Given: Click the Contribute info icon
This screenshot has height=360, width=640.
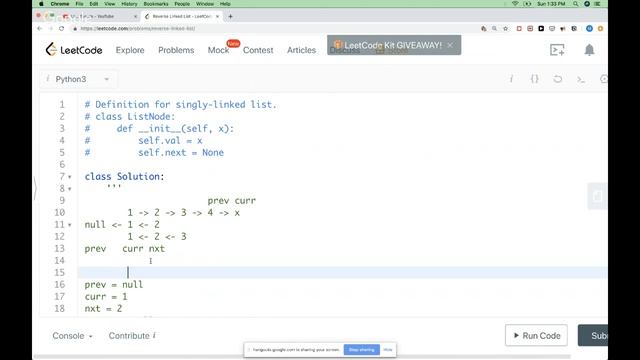Looking at the screenshot, I should click(x=154, y=336).
